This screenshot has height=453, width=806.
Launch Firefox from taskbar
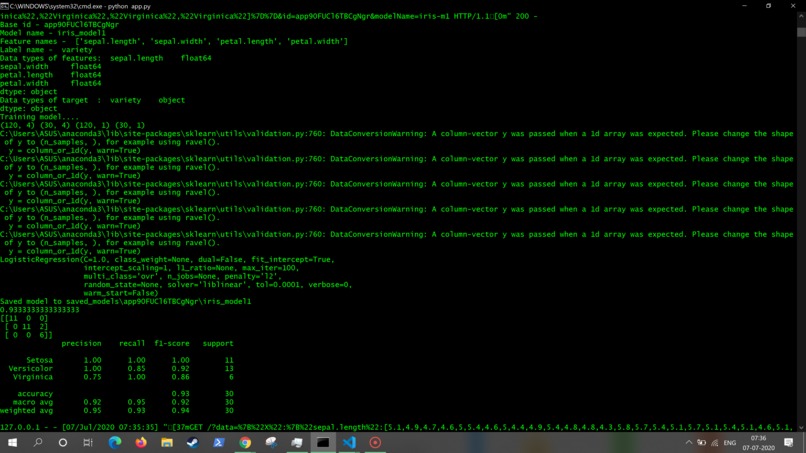click(x=140, y=442)
